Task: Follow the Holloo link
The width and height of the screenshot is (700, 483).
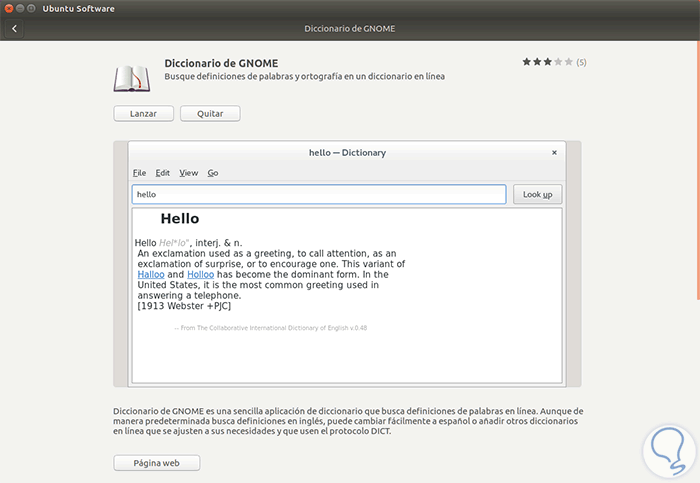Action: pos(200,275)
